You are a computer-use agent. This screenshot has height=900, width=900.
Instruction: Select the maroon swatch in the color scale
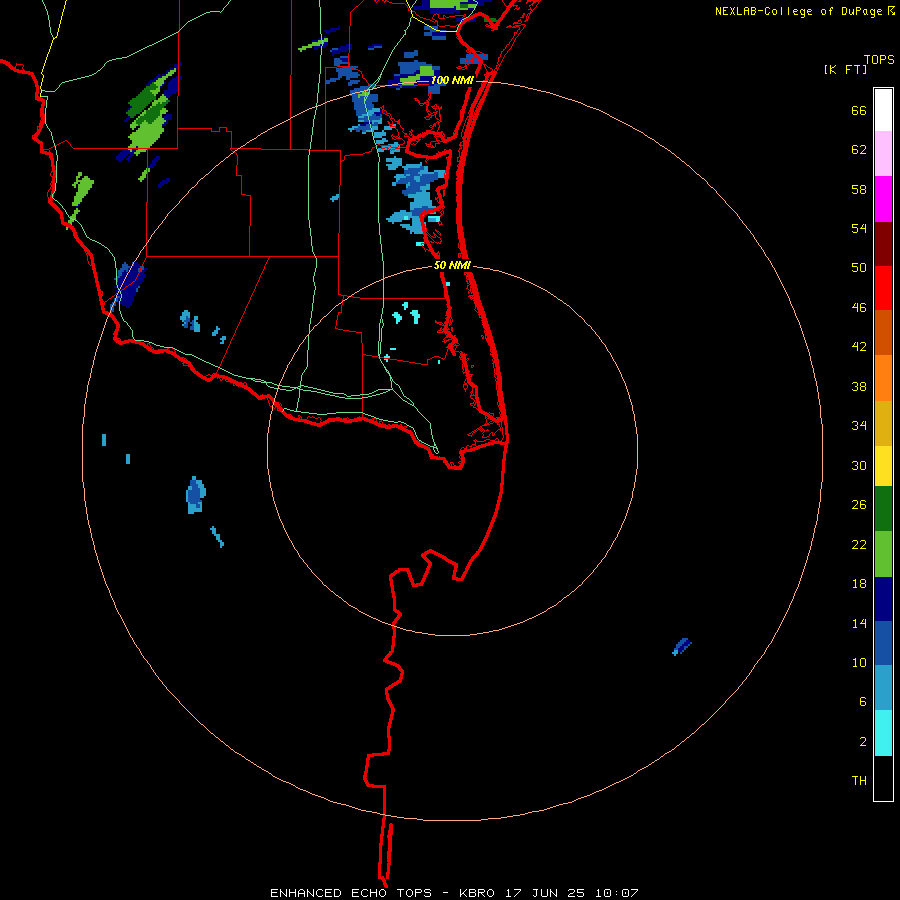click(883, 244)
